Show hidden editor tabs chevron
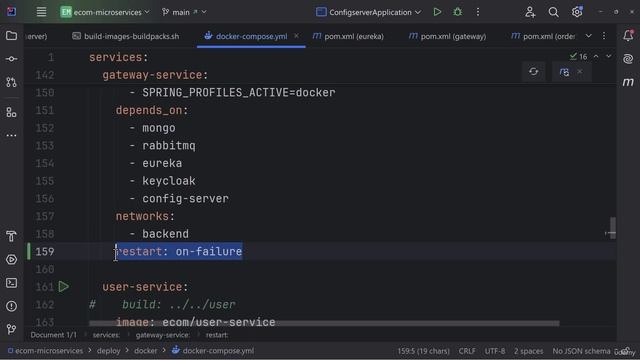The image size is (640, 360). click(589, 36)
